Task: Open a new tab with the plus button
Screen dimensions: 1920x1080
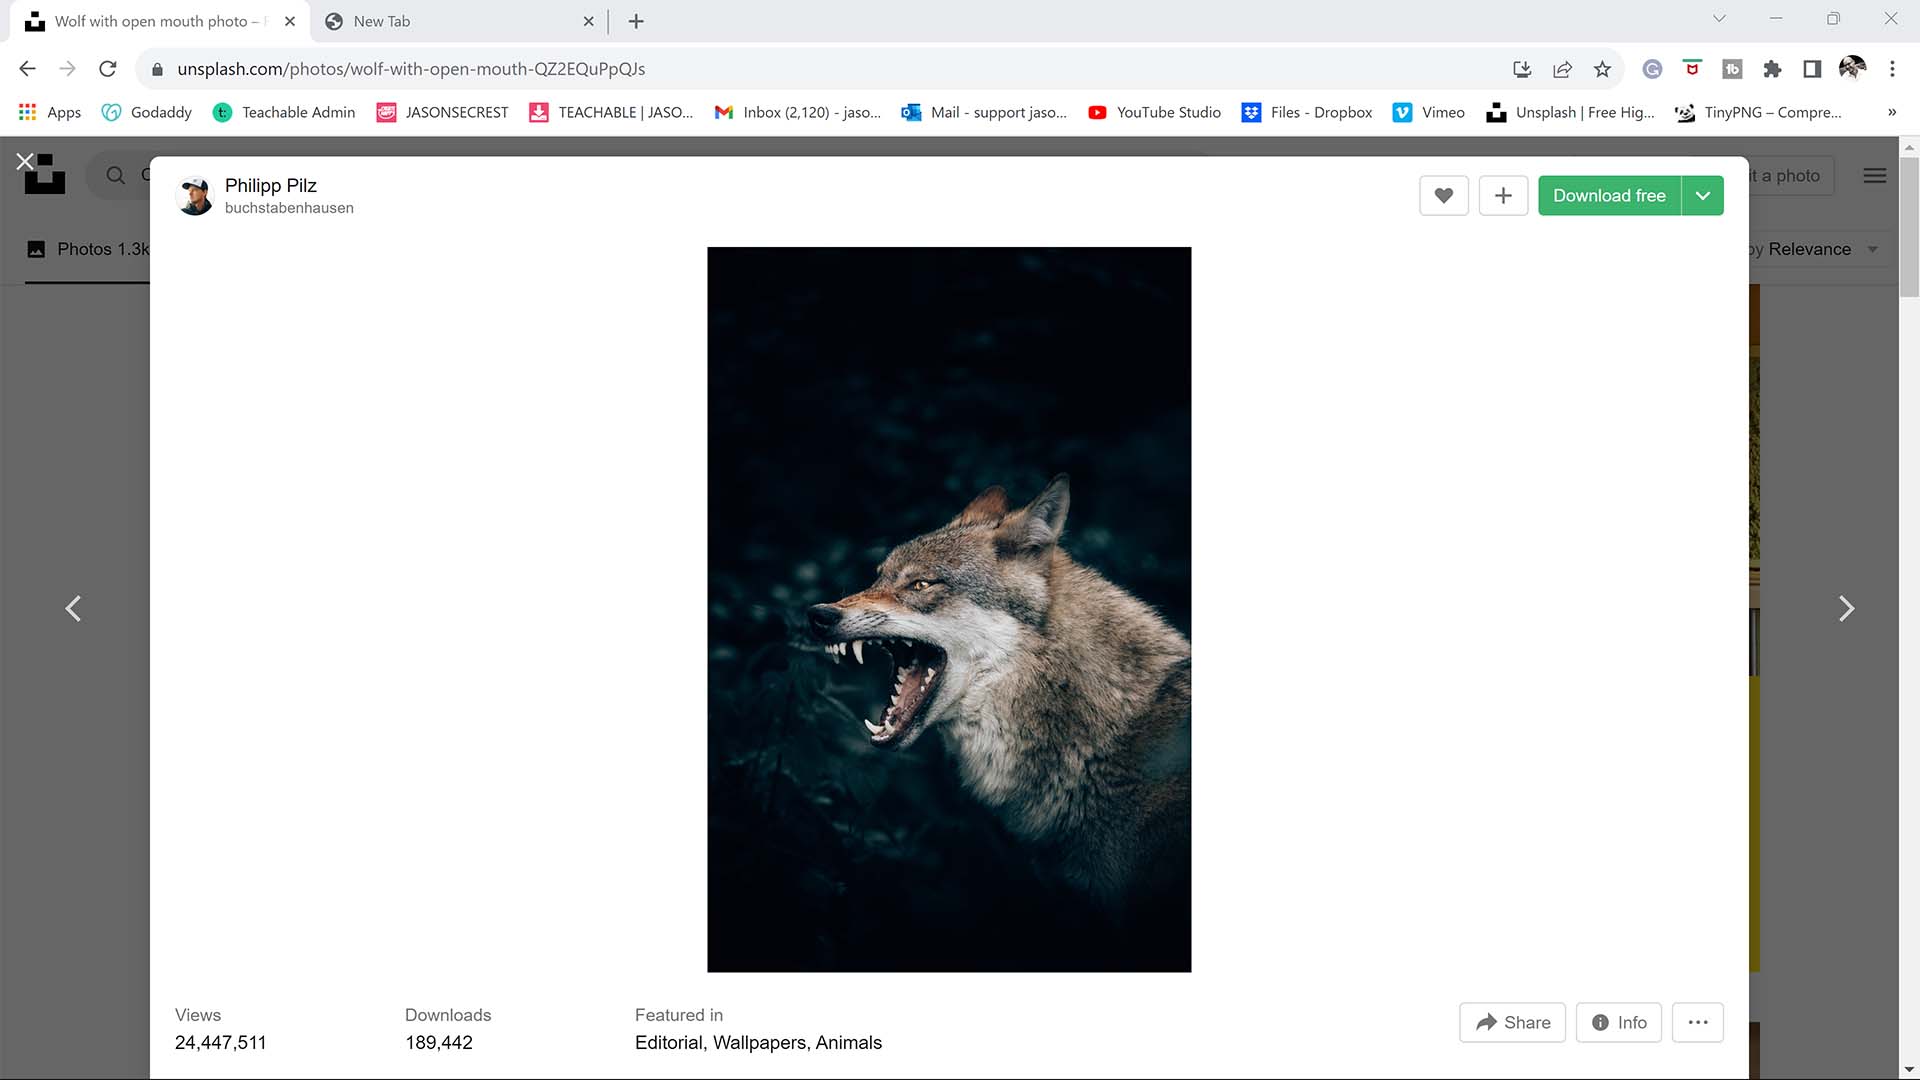Action: (x=636, y=21)
